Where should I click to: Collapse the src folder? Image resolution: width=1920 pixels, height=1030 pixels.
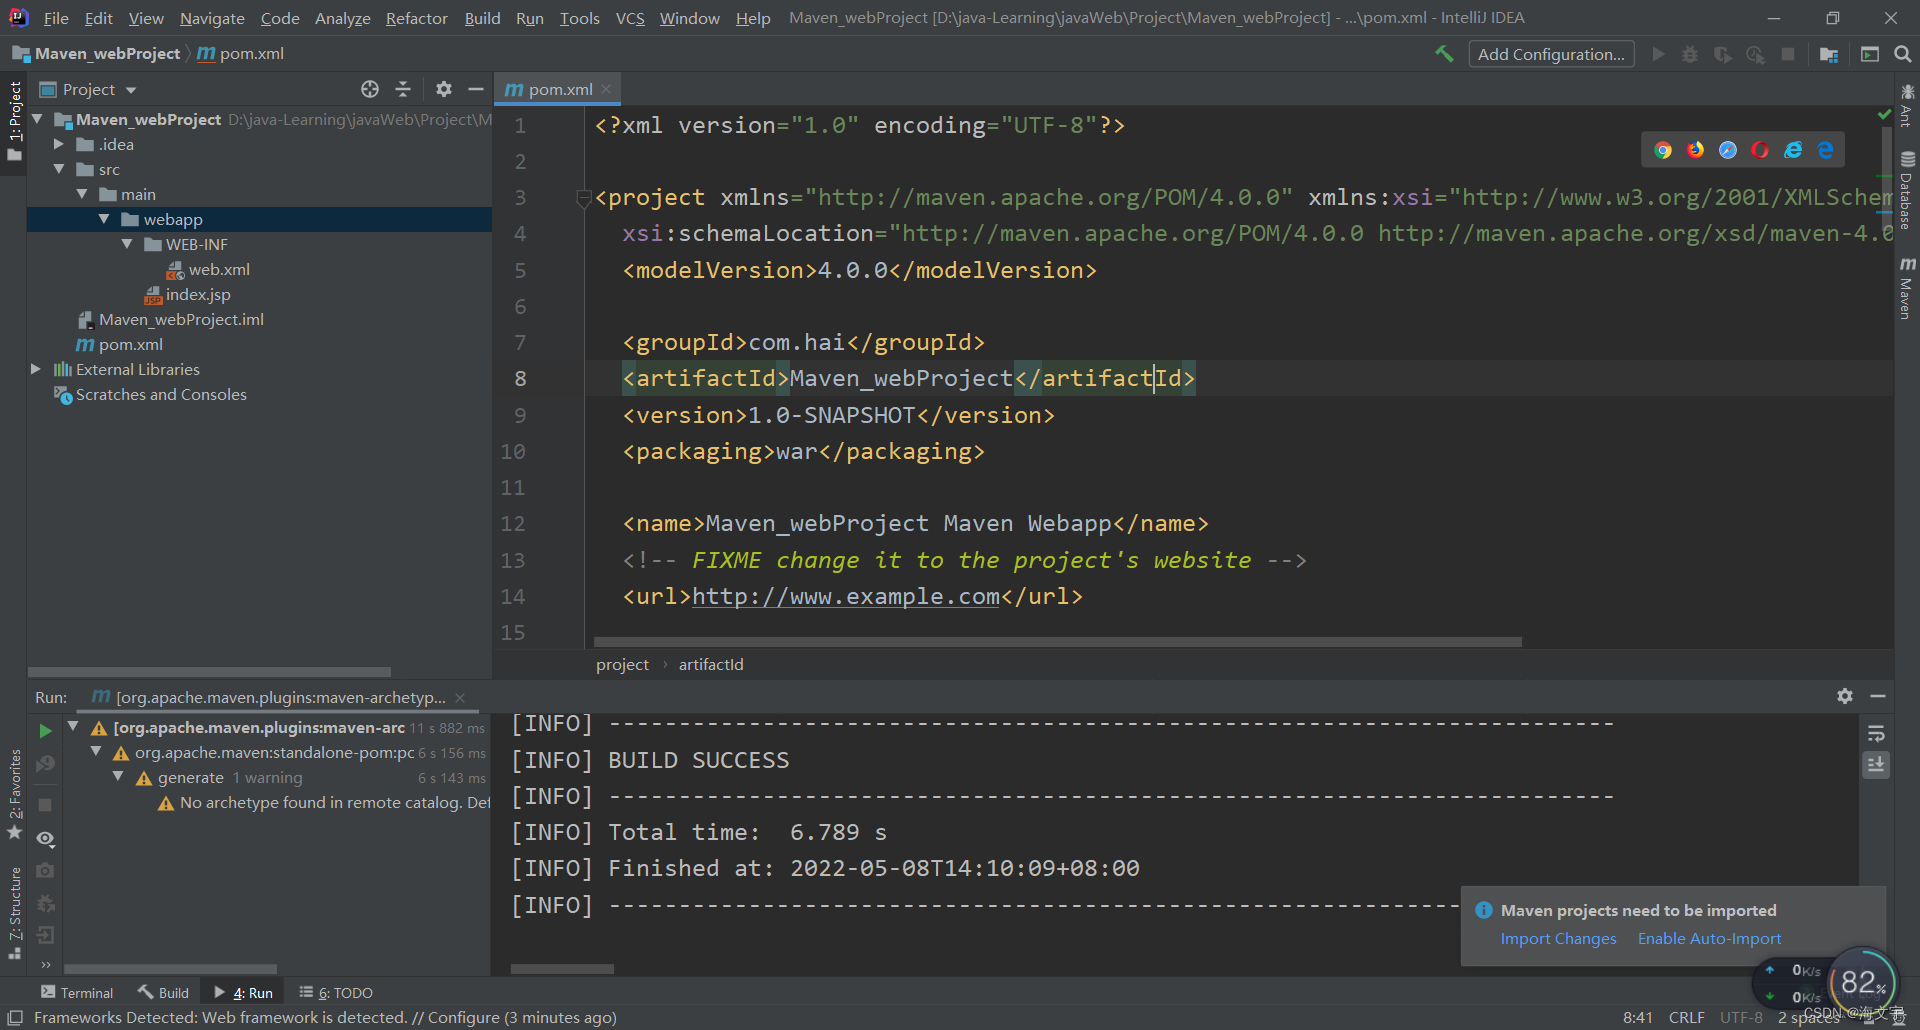(x=59, y=169)
